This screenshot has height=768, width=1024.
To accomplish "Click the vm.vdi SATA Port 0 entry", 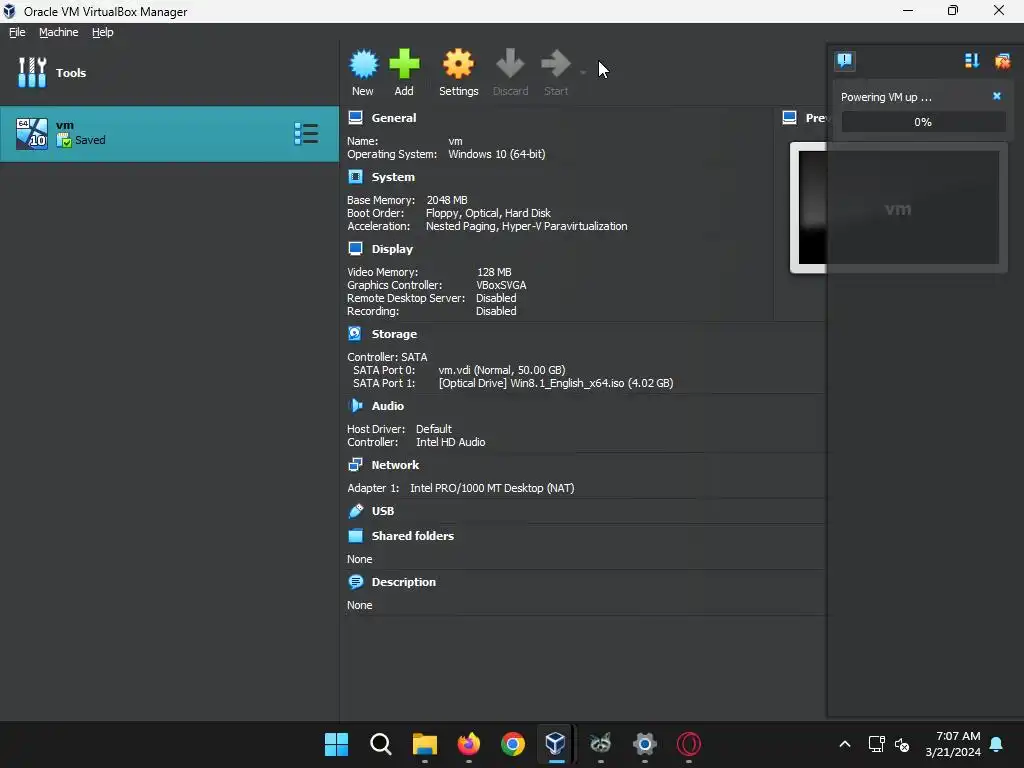I will click(x=502, y=370).
